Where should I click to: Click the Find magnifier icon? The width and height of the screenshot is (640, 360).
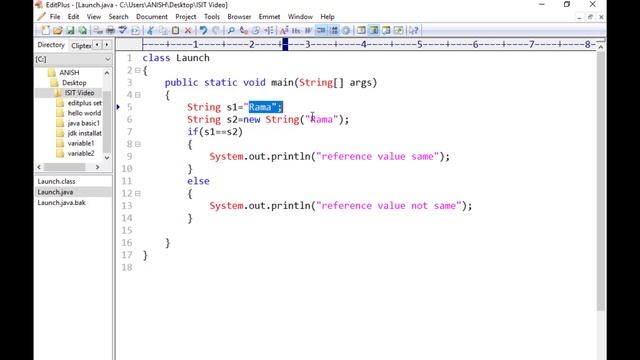[x=231, y=30]
